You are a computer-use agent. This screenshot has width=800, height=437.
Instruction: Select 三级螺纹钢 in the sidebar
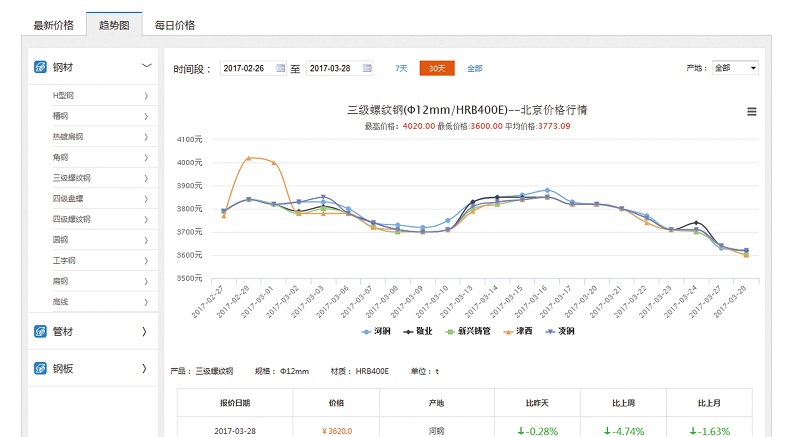click(x=72, y=178)
